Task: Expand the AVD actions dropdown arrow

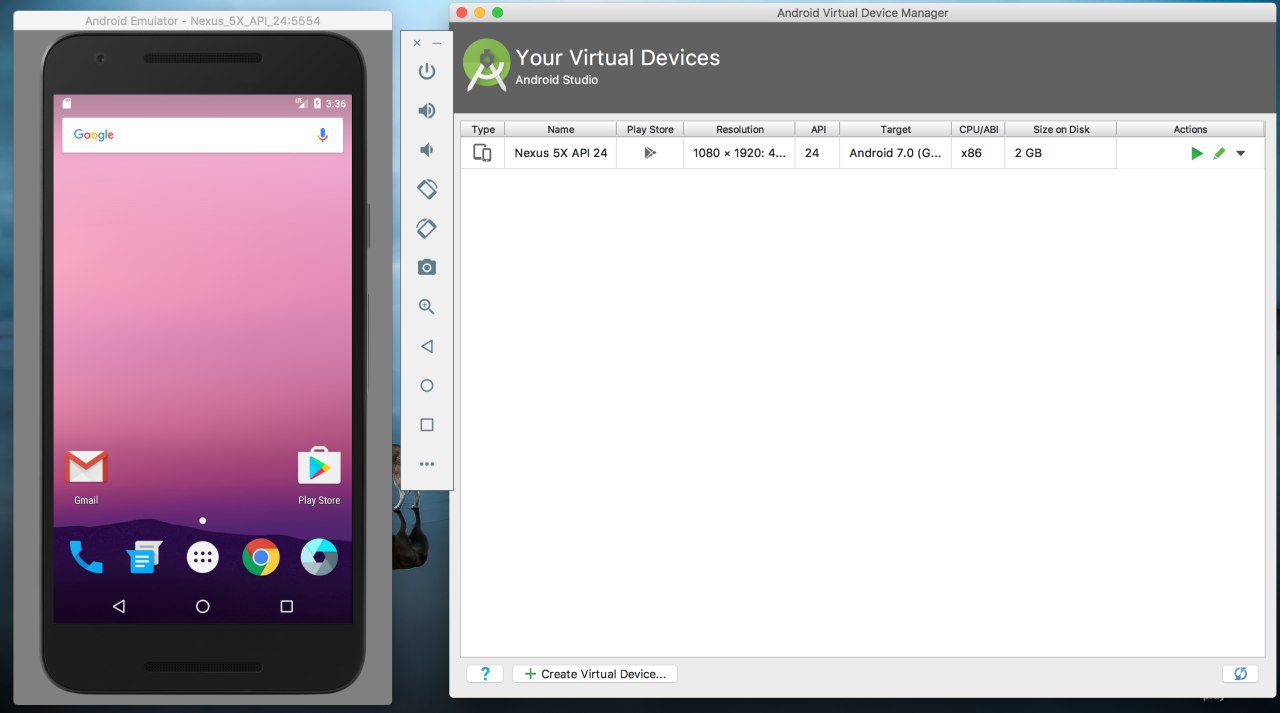Action: point(1241,153)
